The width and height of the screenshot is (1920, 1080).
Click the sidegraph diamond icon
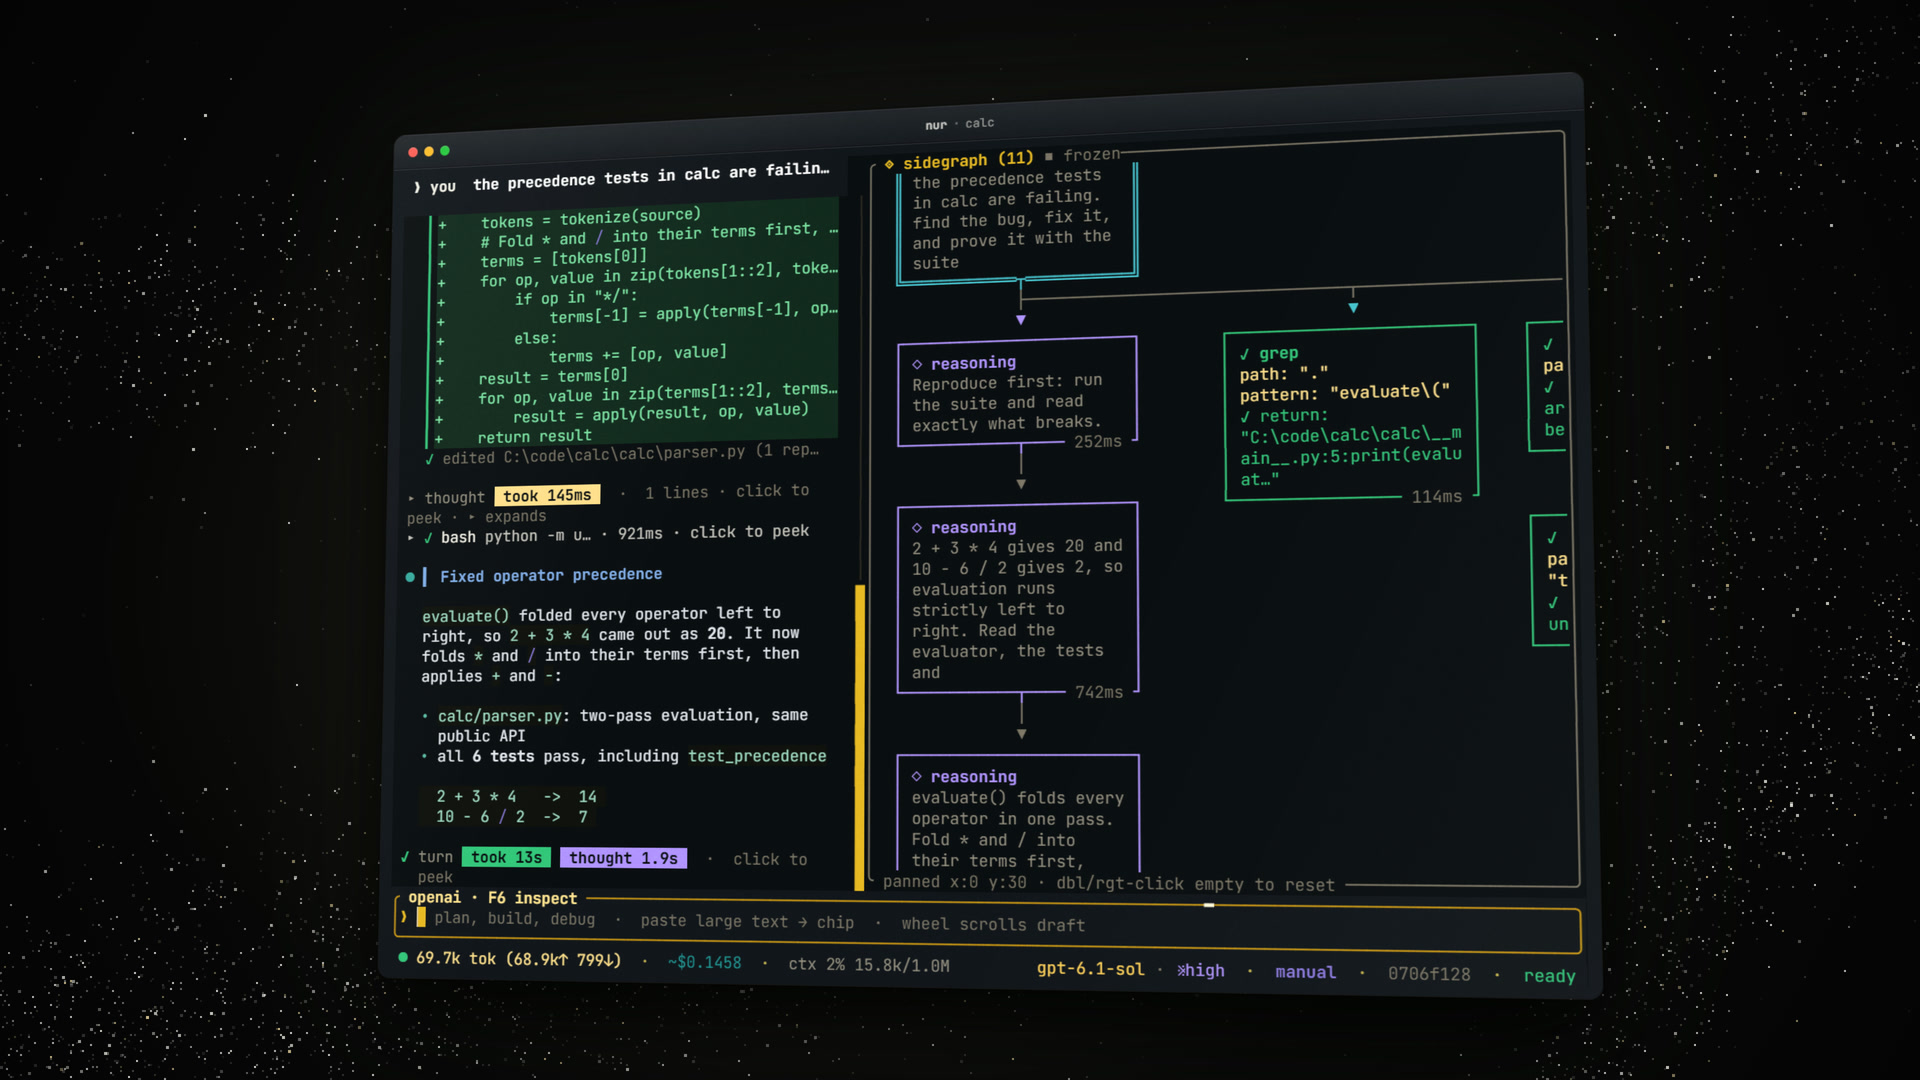889,164
